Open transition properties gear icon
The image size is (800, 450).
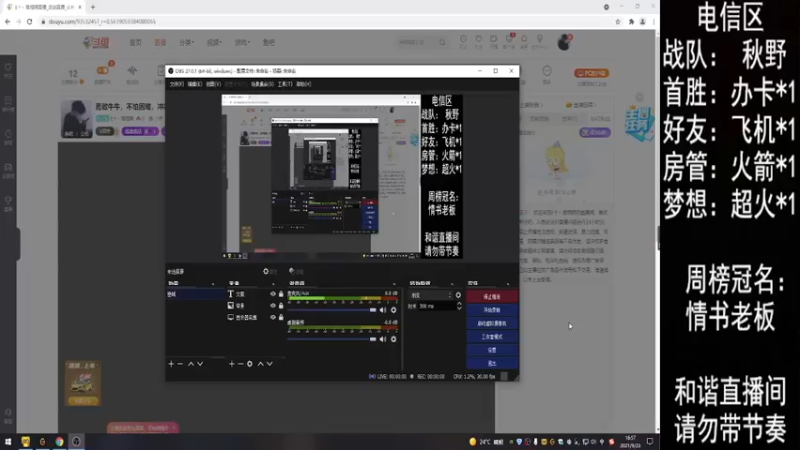pos(458,295)
